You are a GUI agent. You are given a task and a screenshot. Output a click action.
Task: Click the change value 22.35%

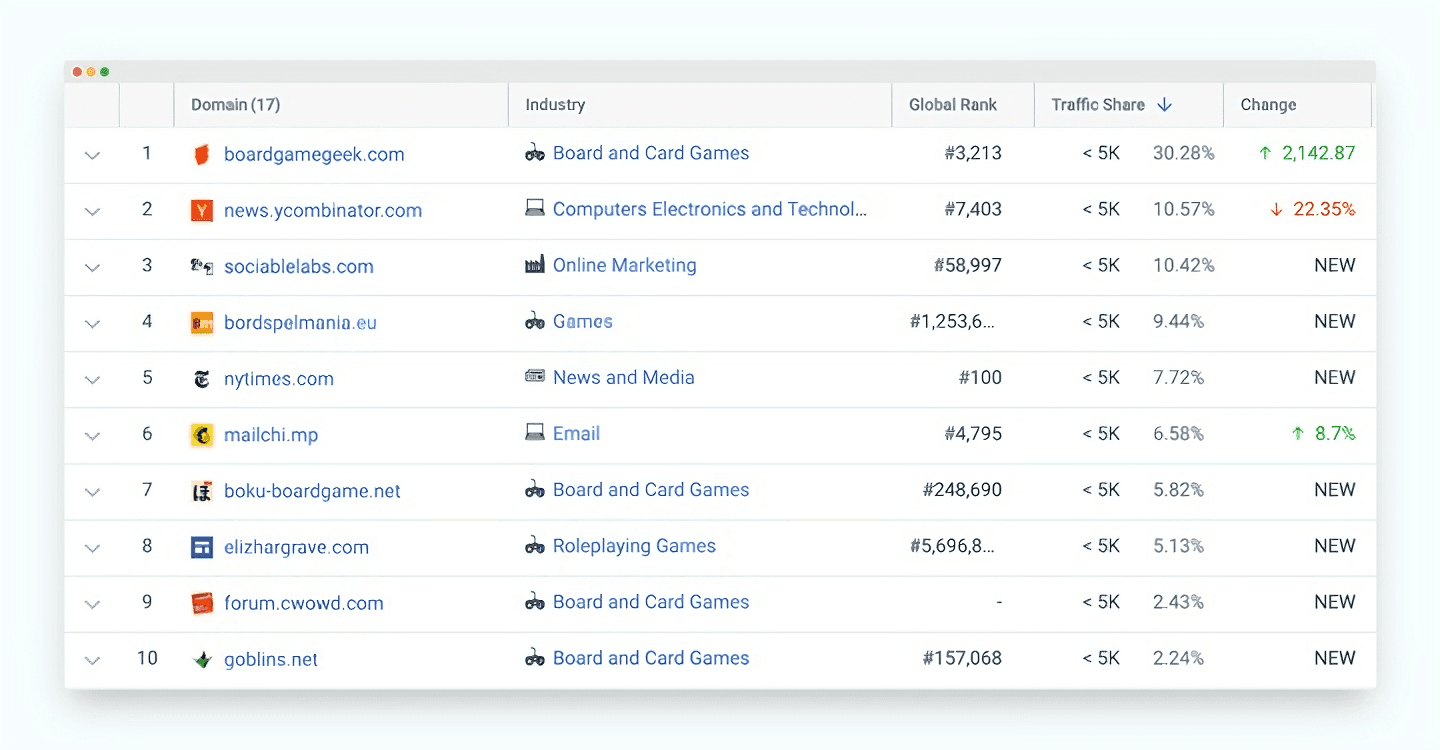coord(1324,209)
